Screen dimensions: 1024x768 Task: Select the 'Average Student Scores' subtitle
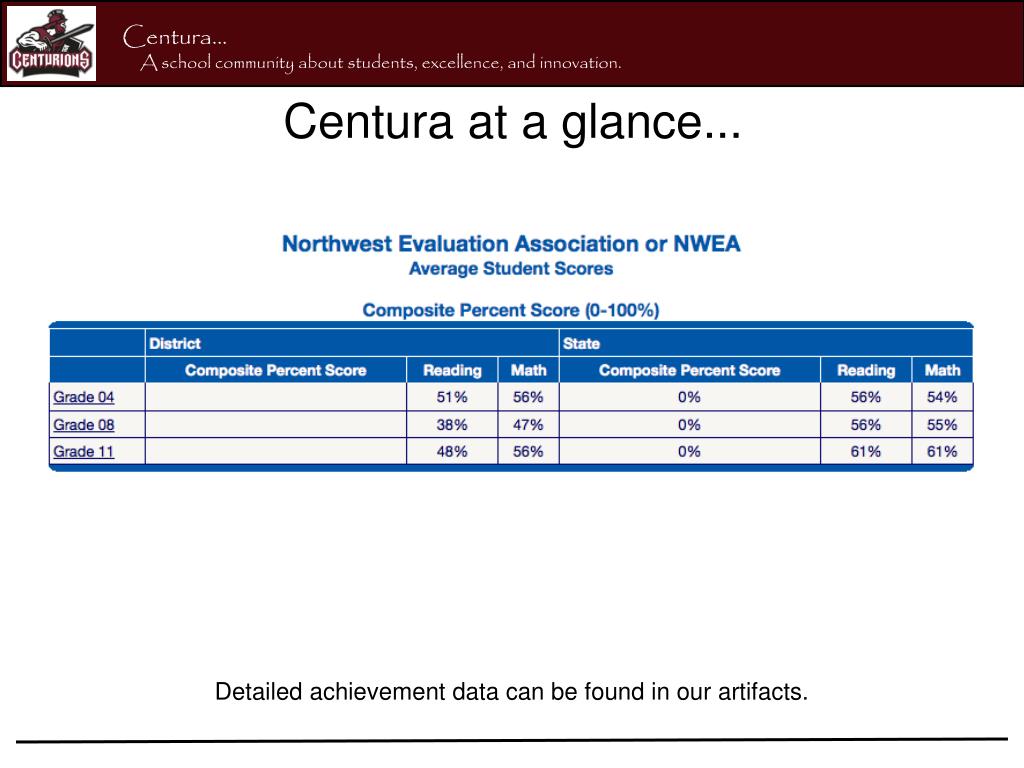click(511, 268)
